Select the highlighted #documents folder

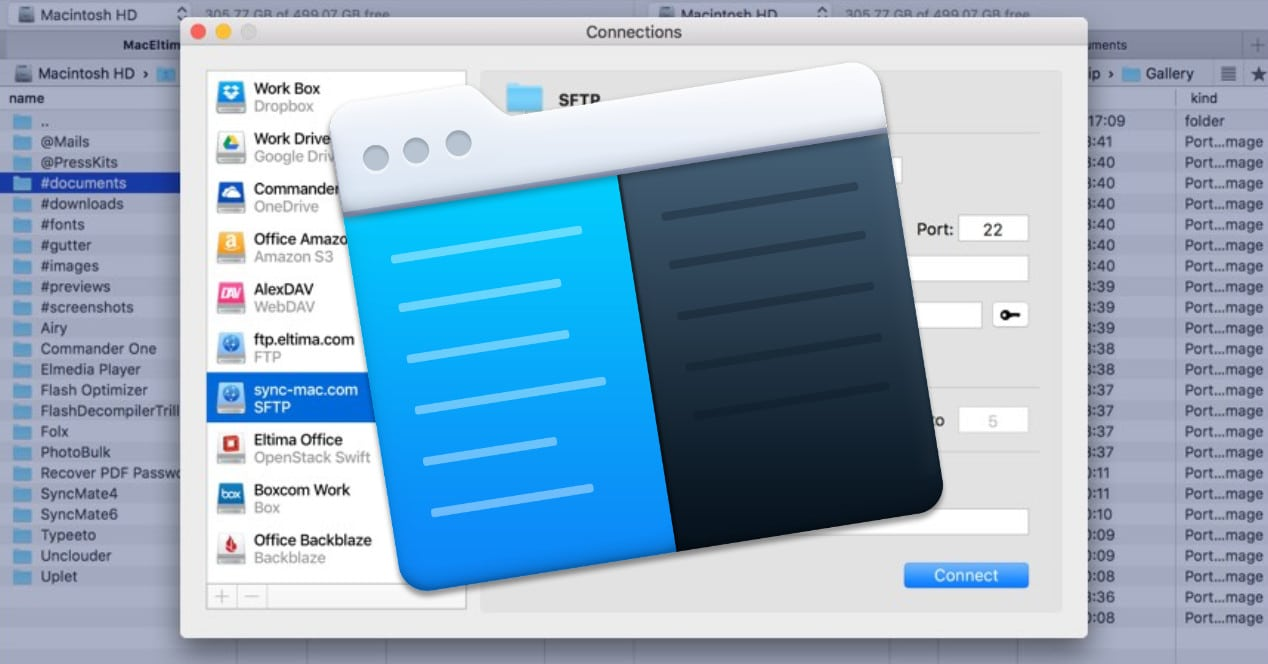coord(90,183)
